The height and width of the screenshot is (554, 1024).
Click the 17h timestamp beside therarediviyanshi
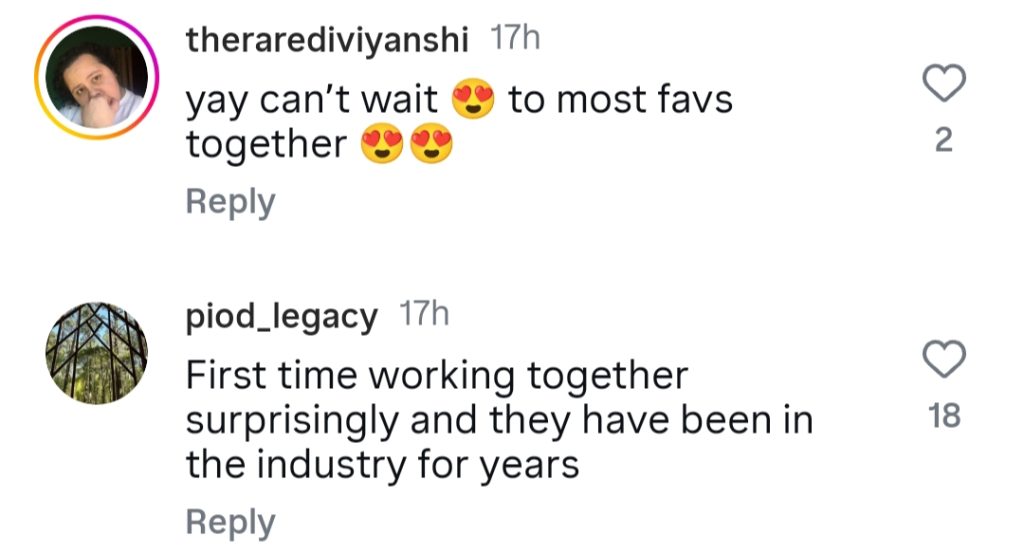pyautogui.click(x=516, y=39)
